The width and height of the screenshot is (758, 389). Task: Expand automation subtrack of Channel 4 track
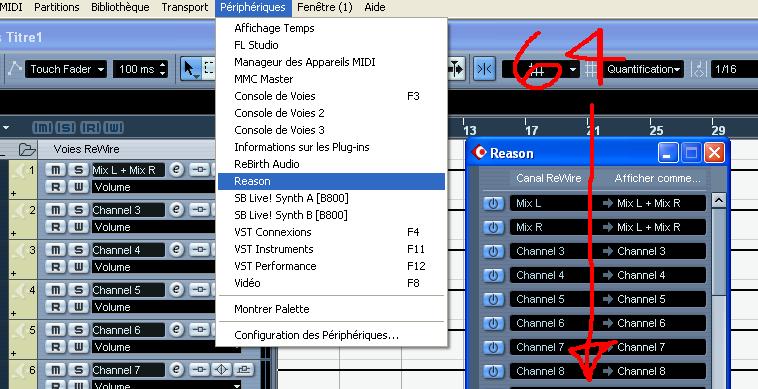[x=13, y=274]
